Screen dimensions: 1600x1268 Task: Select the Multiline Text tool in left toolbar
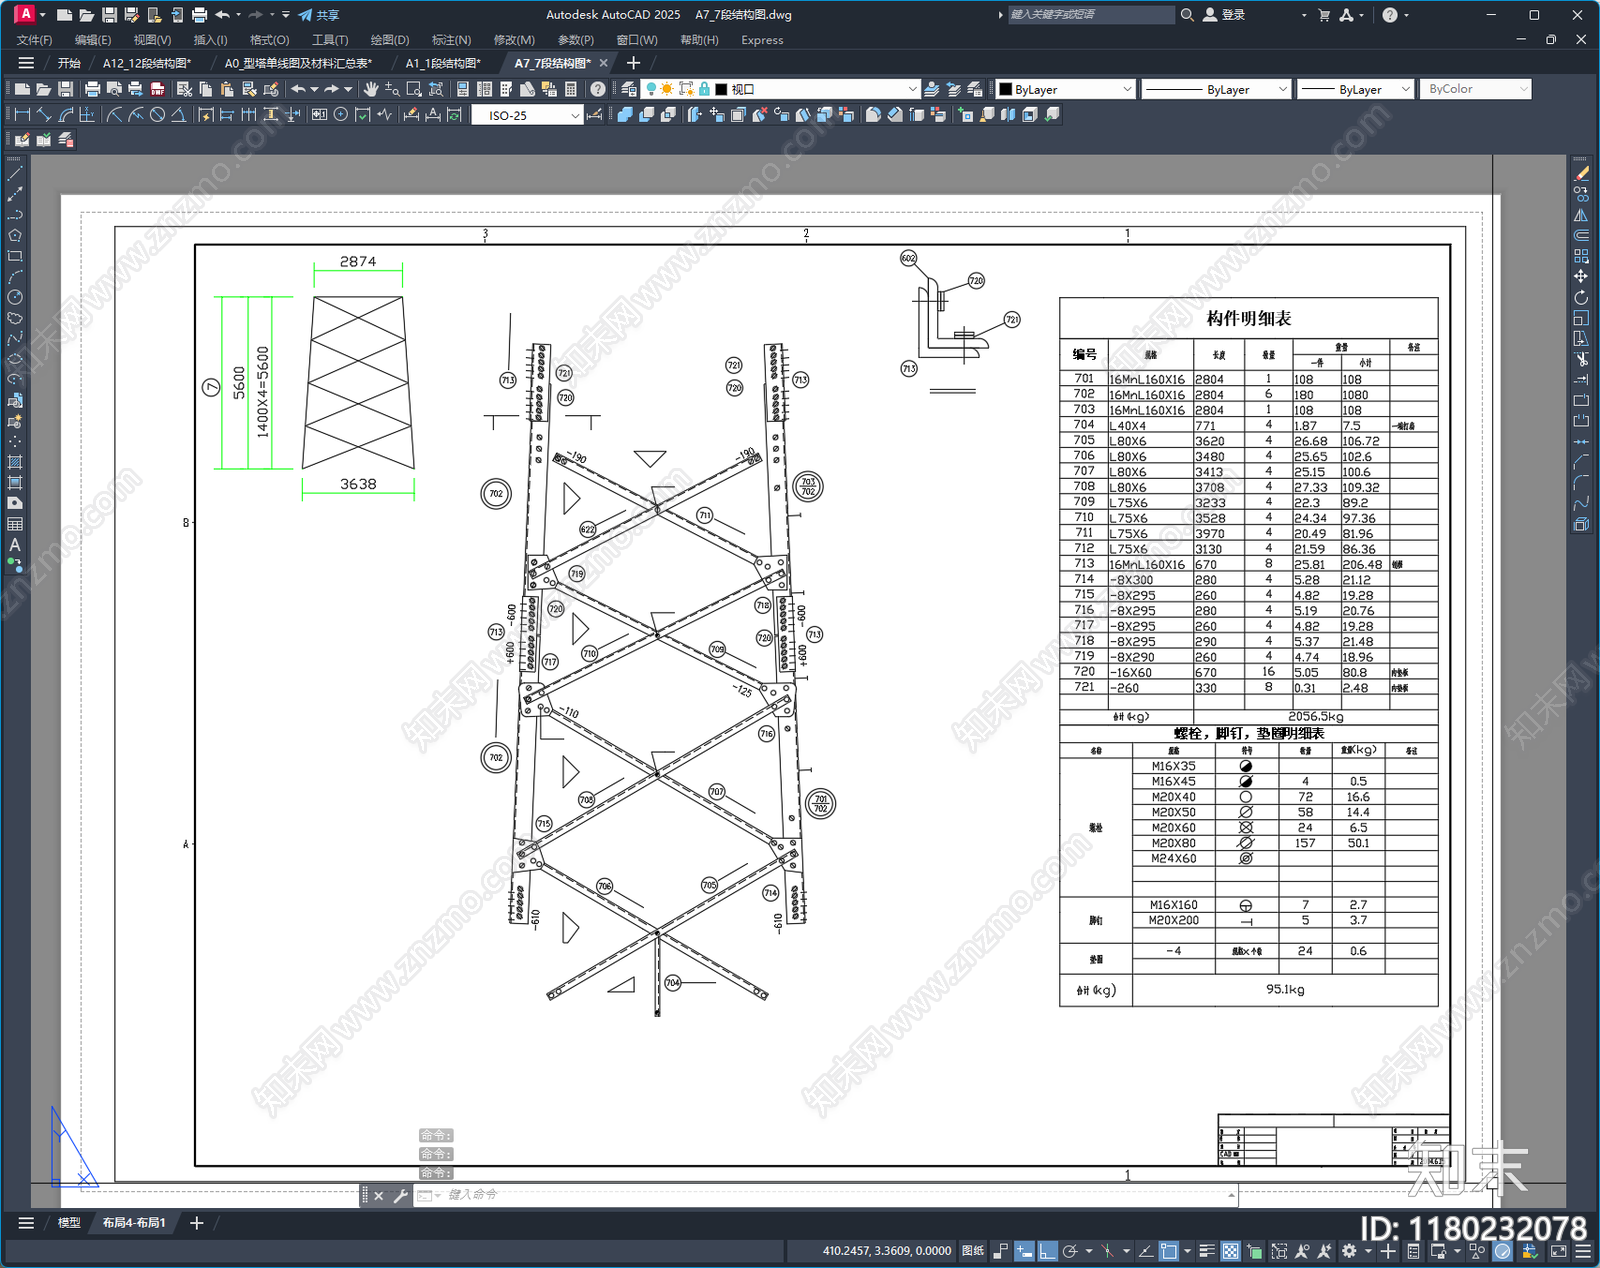tap(15, 545)
